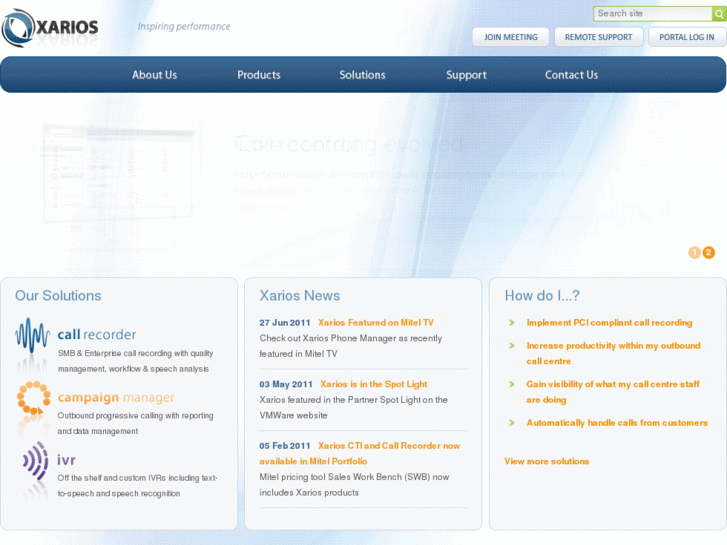
Task: Click the green search magnifier button
Action: pyautogui.click(x=719, y=14)
